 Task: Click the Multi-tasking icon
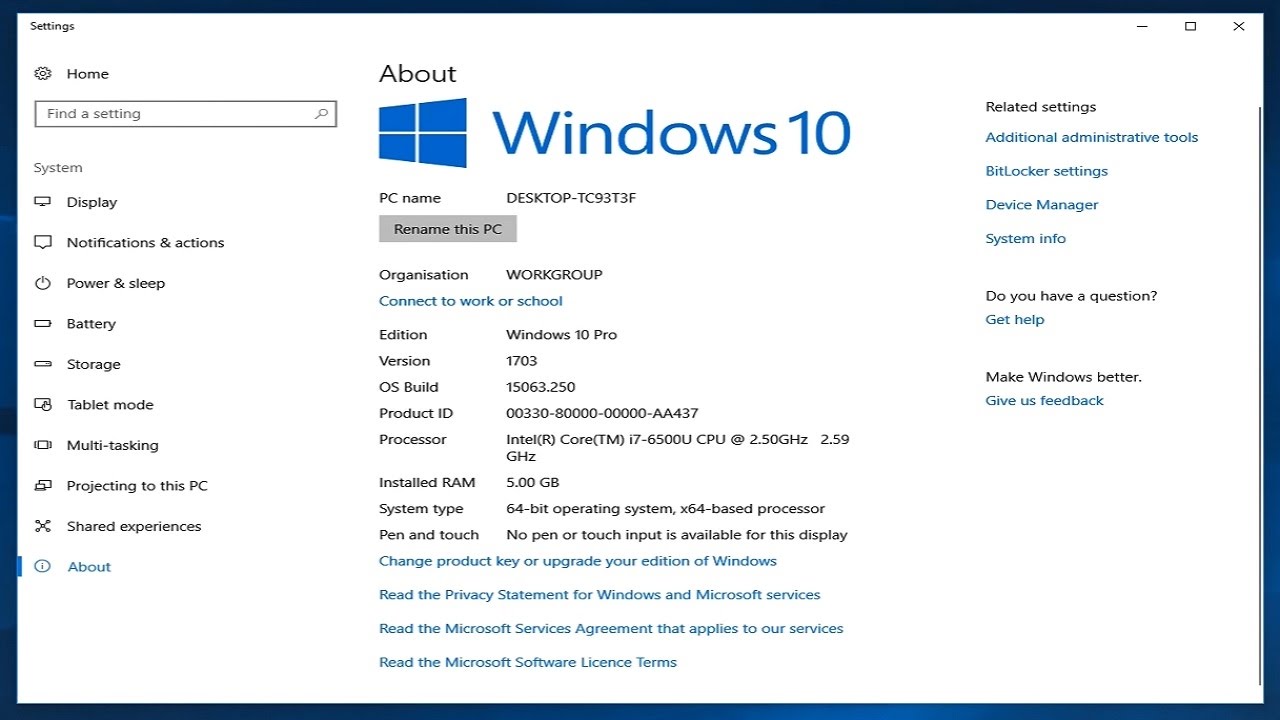43,445
